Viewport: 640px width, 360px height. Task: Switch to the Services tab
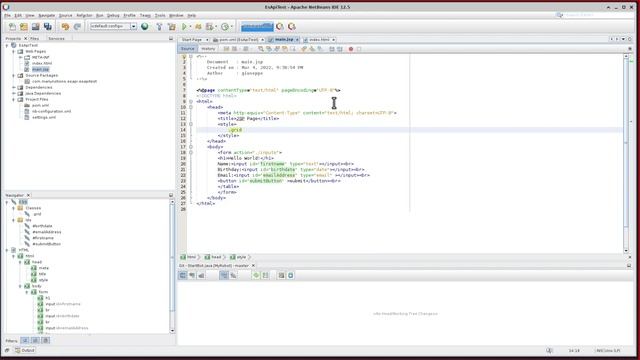point(56,38)
